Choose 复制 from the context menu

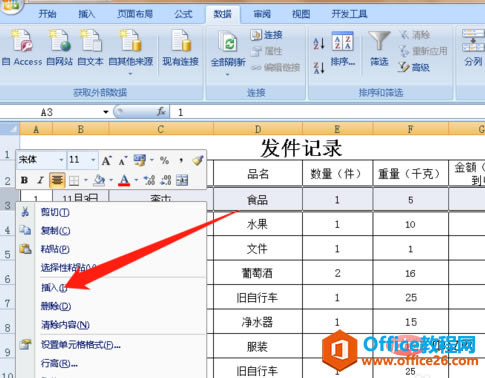coord(111,230)
